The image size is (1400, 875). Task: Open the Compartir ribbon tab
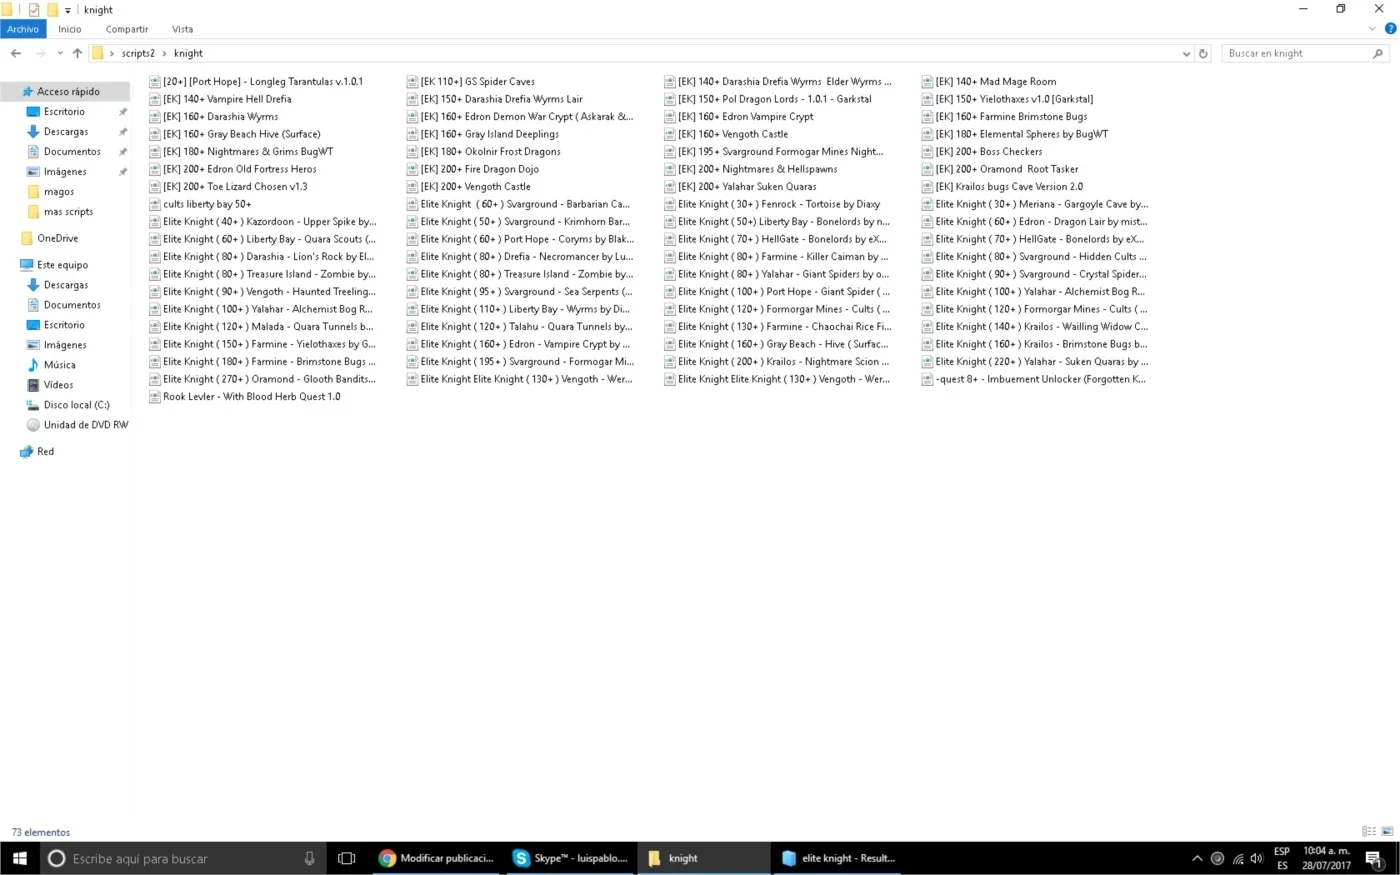click(x=127, y=29)
